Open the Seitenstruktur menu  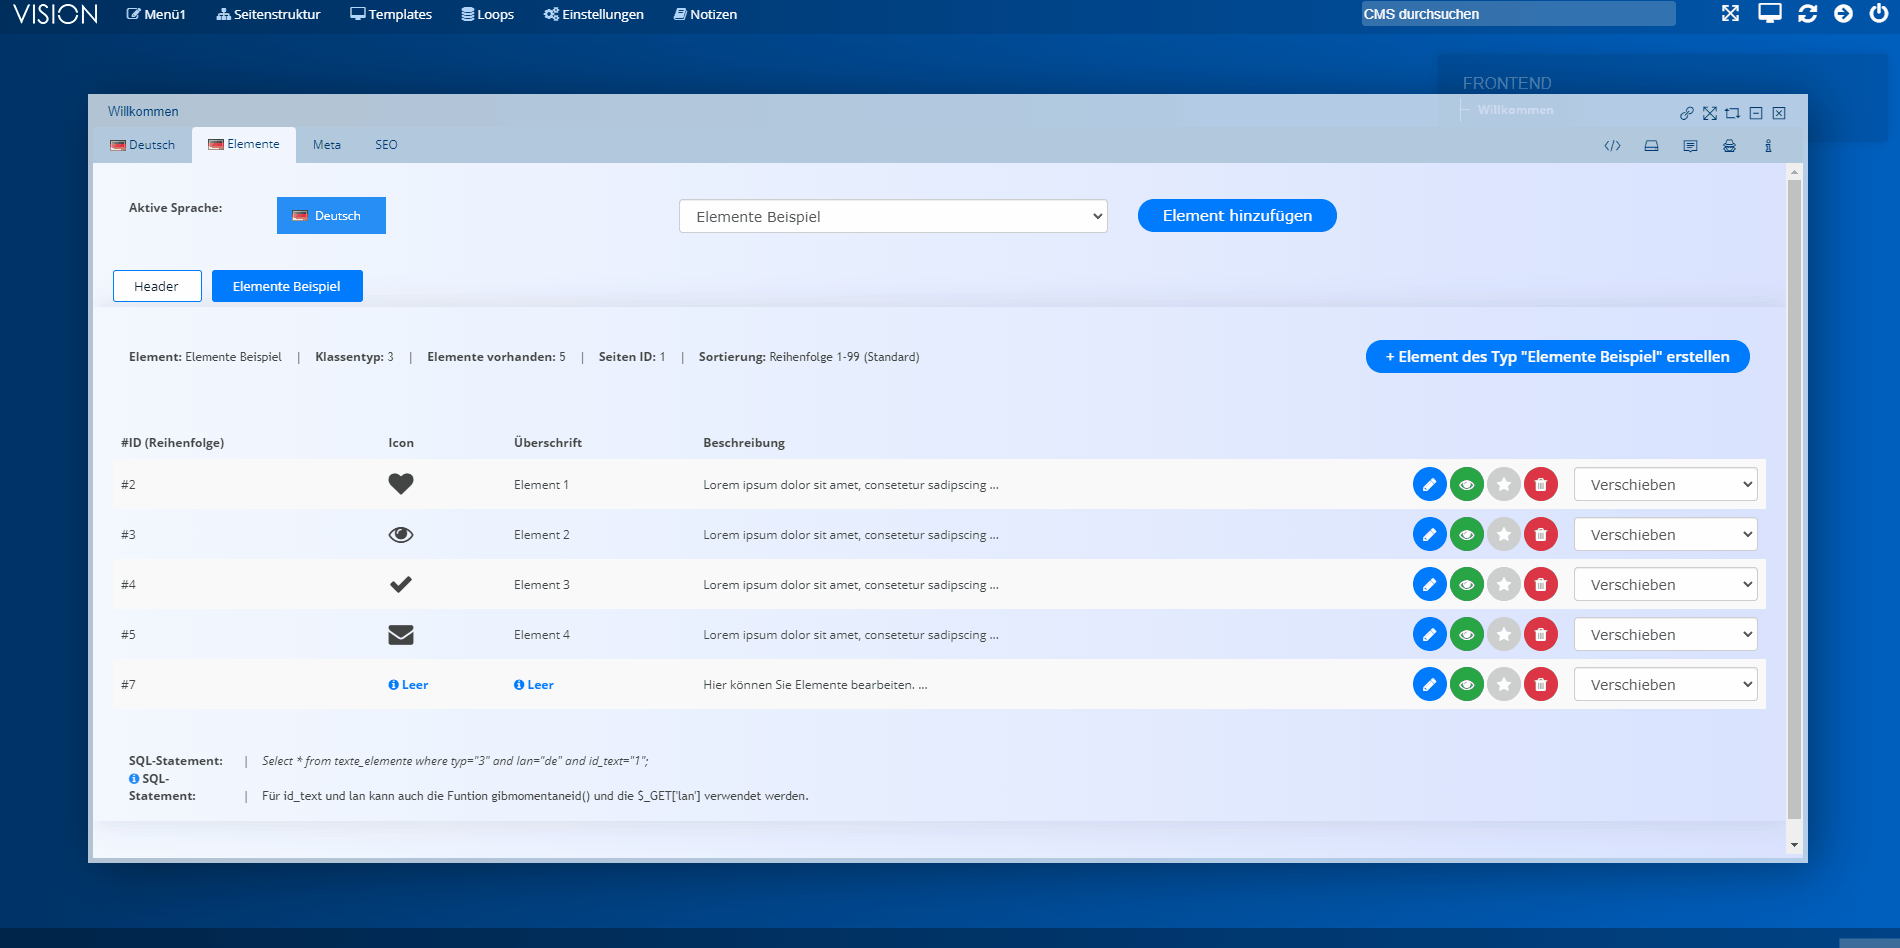click(268, 14)
